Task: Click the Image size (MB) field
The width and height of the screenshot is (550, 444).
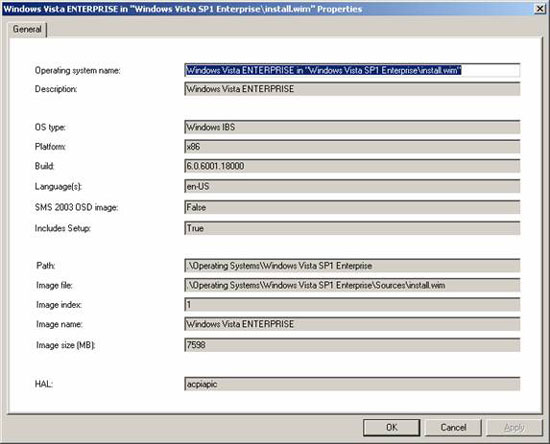Action: click(x=352, y=345)
